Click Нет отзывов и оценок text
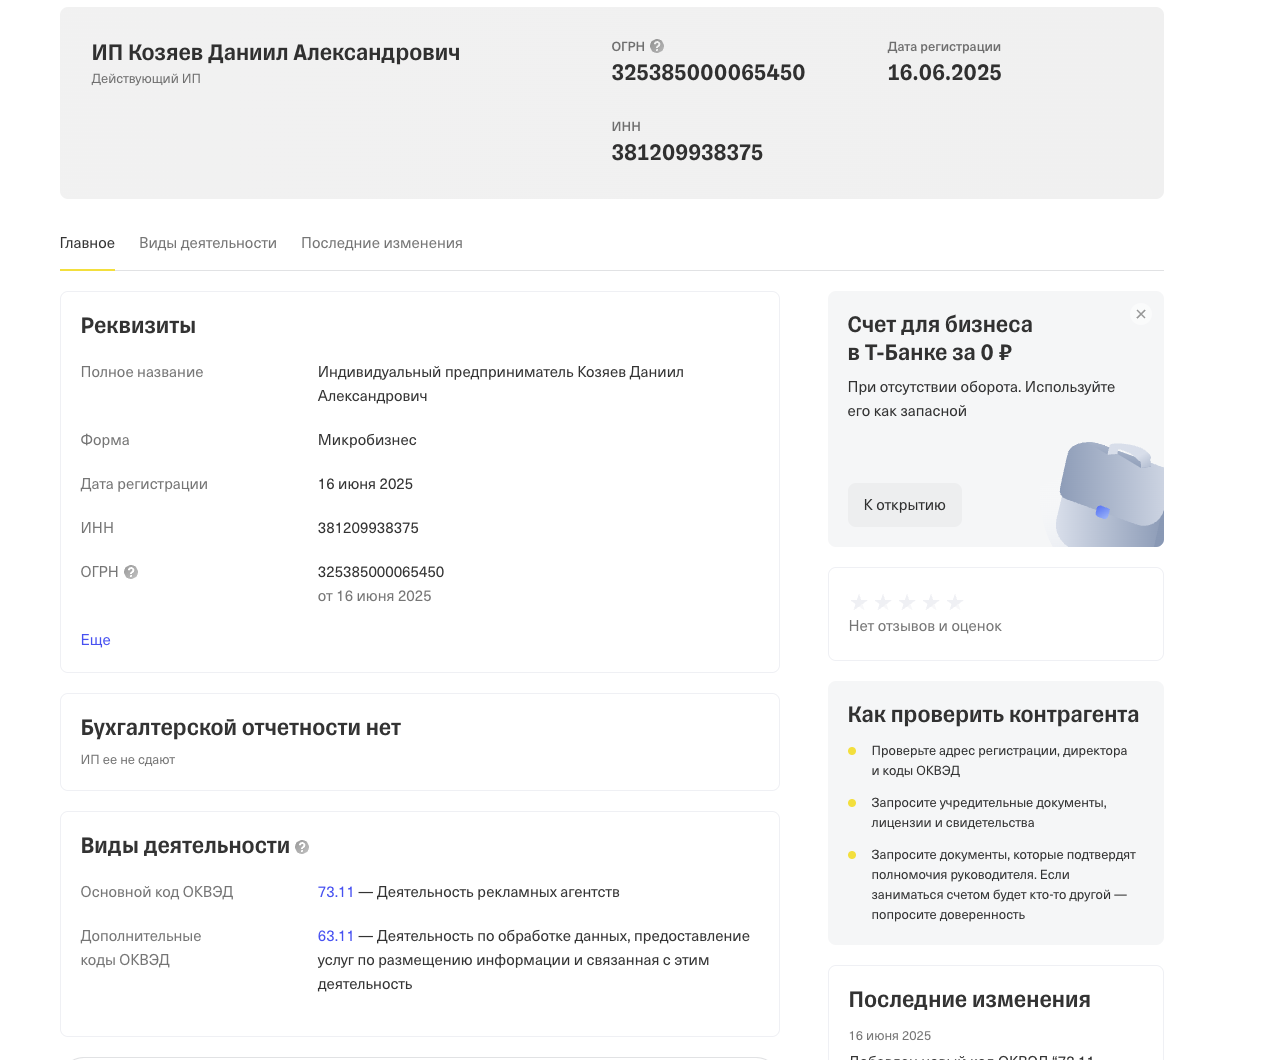This screenshot has height=1060, width=1266. (x=925, y=626)
